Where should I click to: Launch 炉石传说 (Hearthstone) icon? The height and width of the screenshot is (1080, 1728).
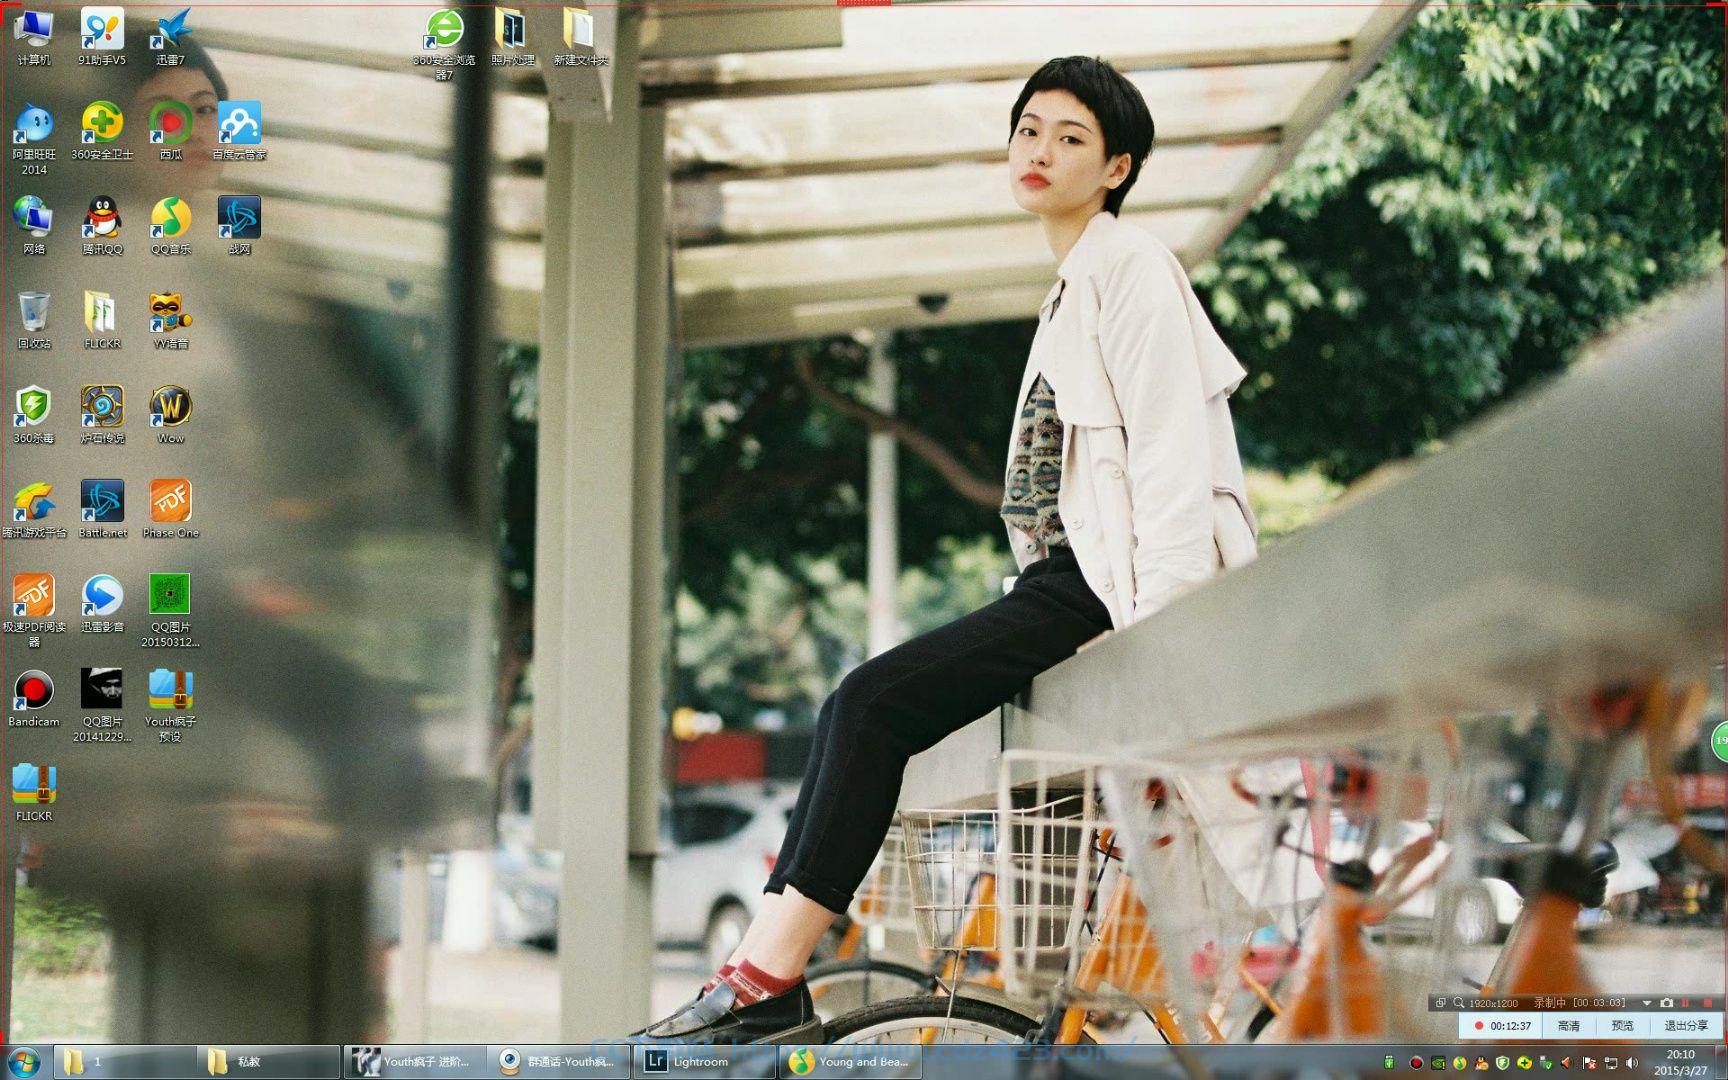click(102, 414)
